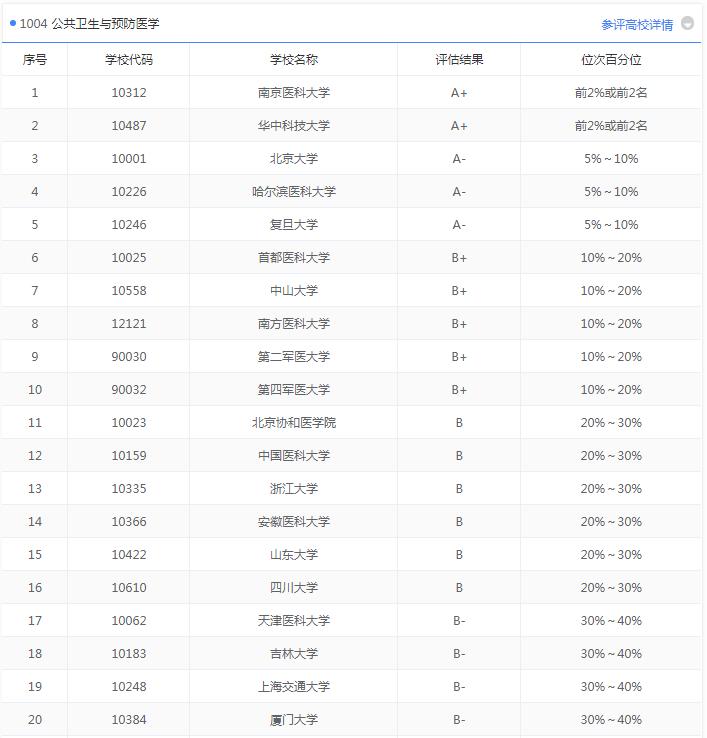This screenshot has width=707, height=738.
Task: Click school code 90030
Action: 129,356
